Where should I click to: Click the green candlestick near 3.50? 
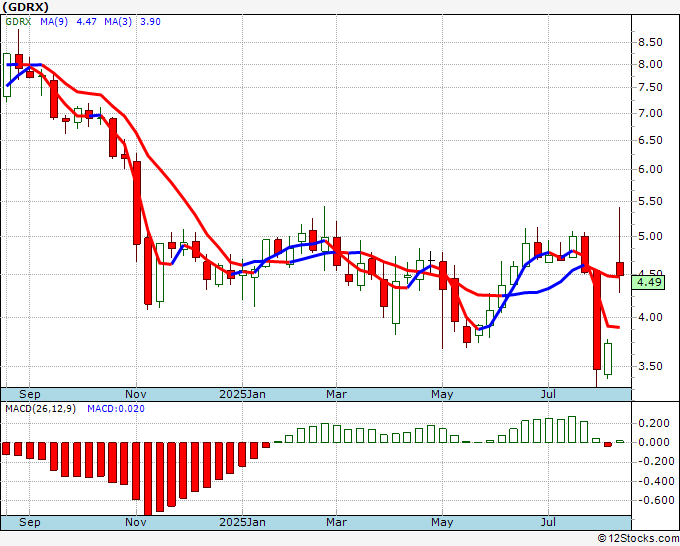pos(608,359)
